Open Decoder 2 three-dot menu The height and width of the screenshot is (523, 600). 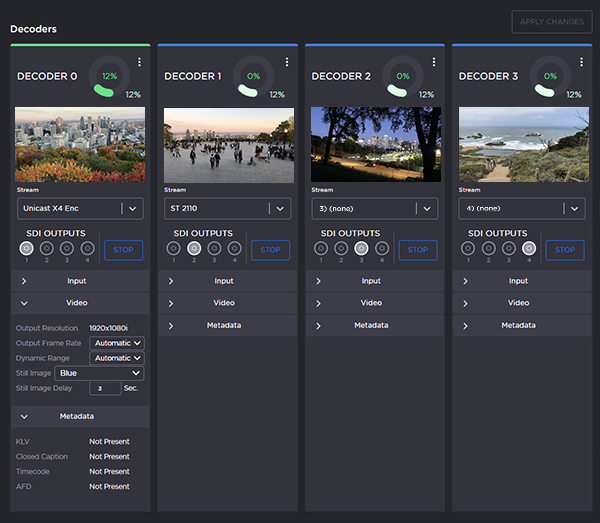tap(434, 62)
